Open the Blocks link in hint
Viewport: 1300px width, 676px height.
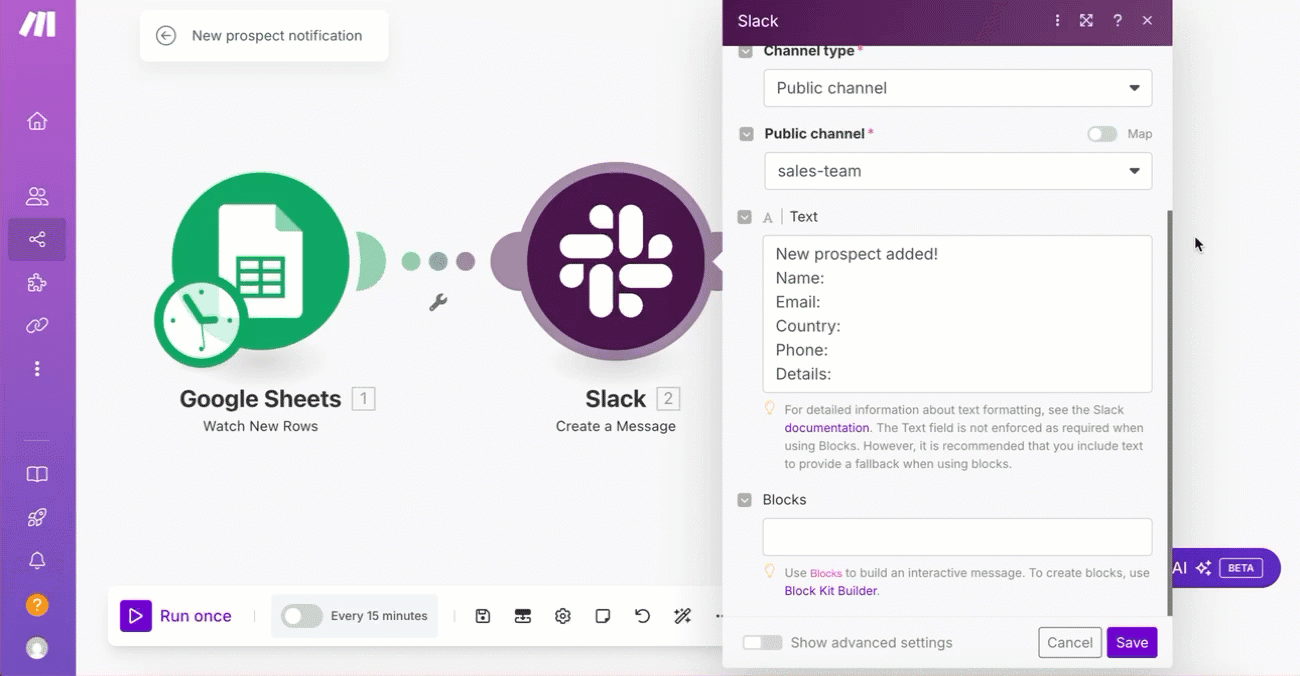point(826,573)
